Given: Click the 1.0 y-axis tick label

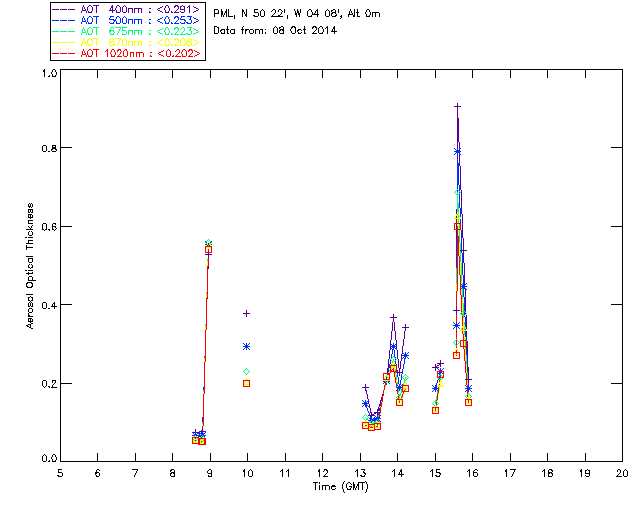Looking at the screenshot, I should (x=49, y=73).
